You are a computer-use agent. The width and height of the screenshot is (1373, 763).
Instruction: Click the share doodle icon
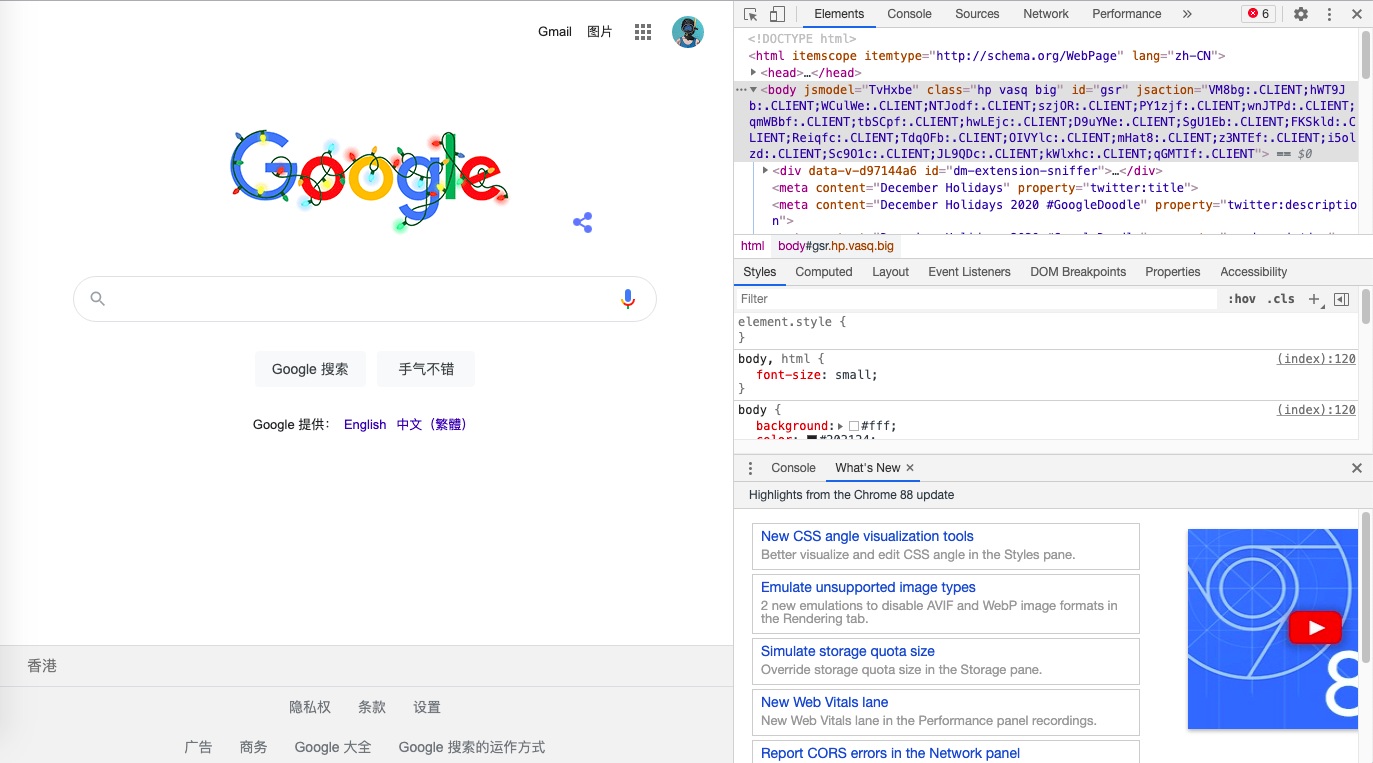(x=582, y=223)
